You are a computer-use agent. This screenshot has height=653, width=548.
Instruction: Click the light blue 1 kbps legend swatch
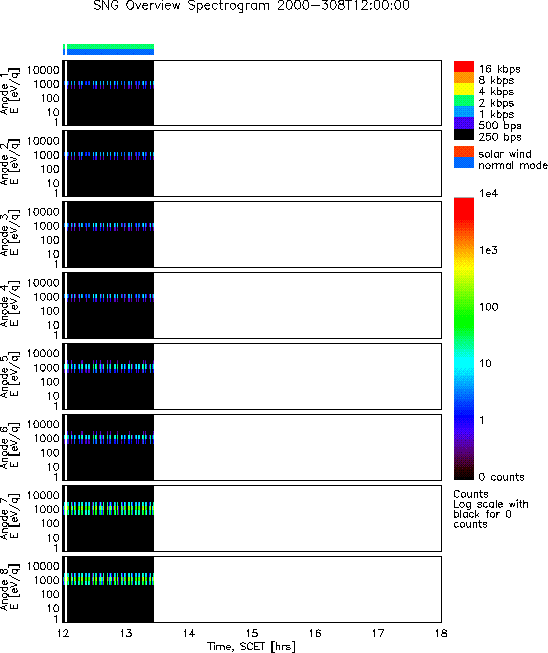[x=463, y=112]
